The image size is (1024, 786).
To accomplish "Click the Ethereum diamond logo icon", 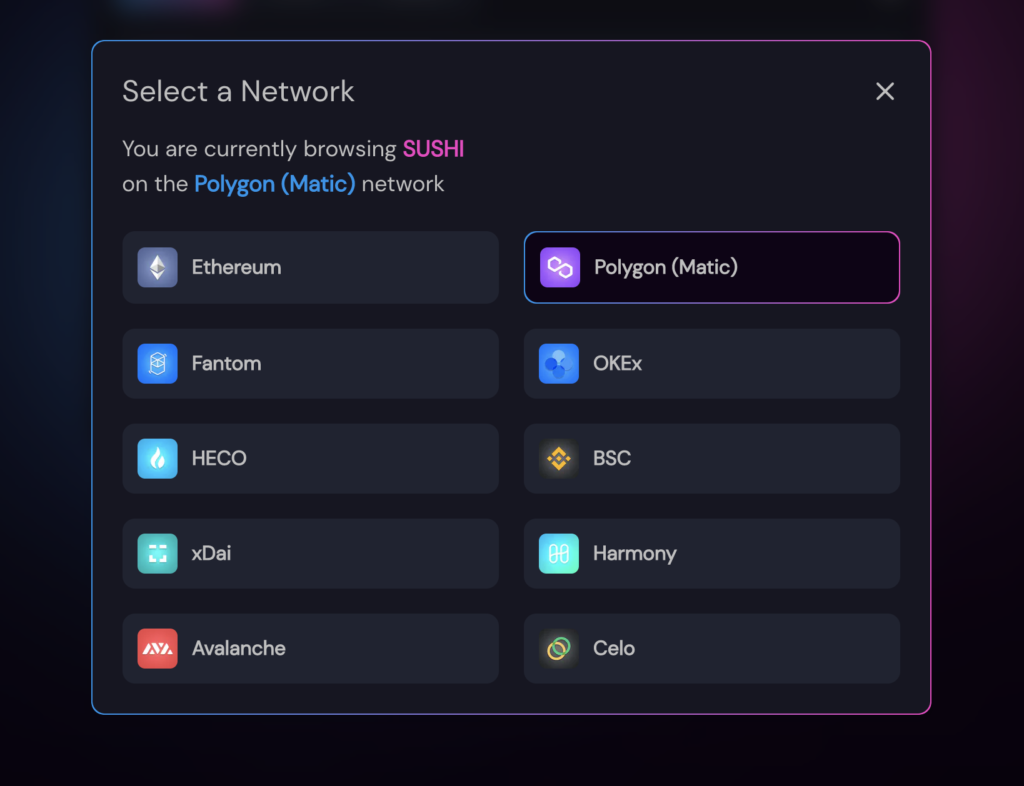I will pyautogui.click(x=157, y=267).
